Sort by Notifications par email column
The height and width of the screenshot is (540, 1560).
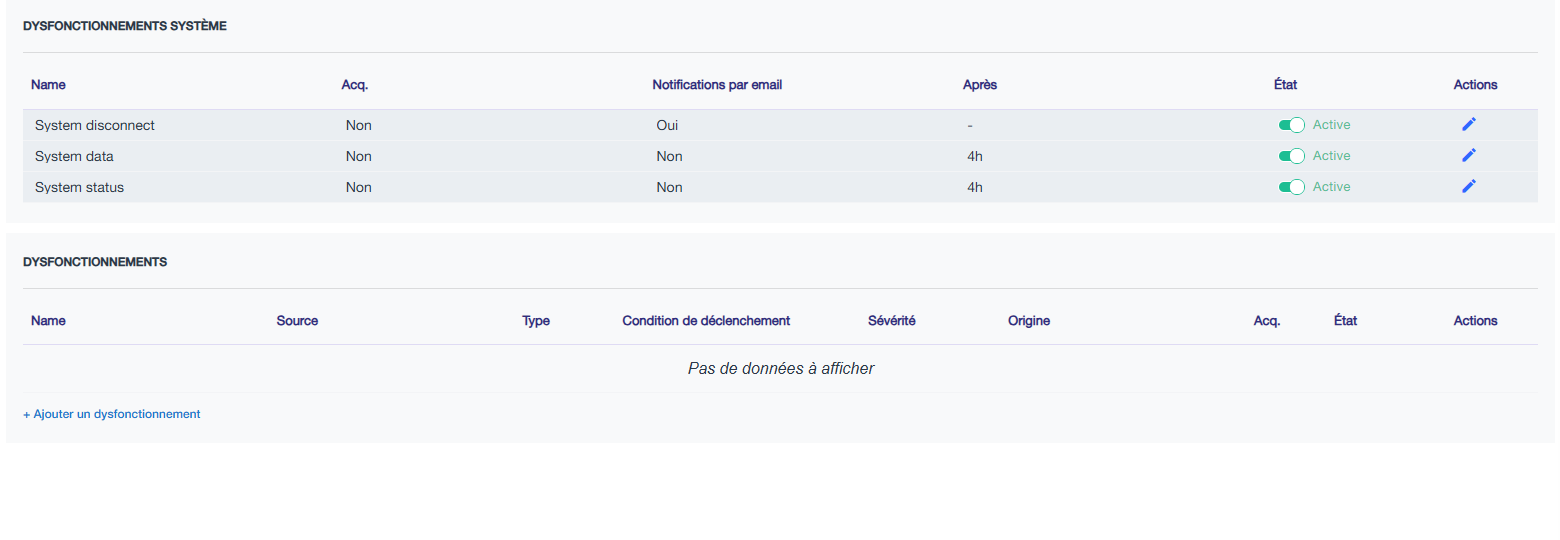pos(717,85)
